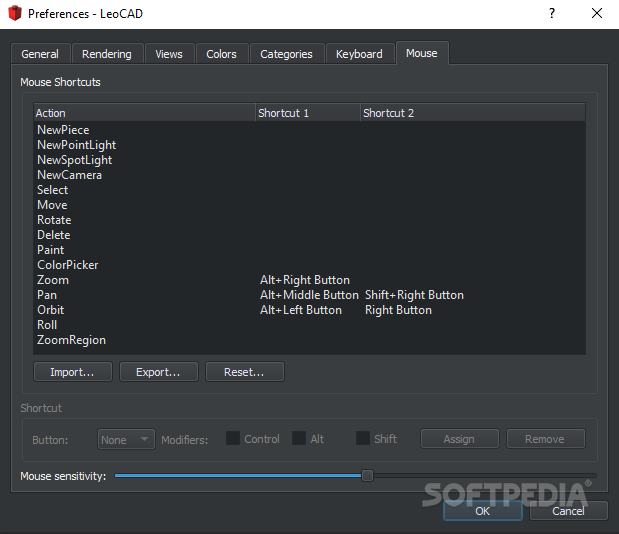Screen dimensions: 619x534
Task: Select the NewCamera action row
Action: click(x=309, y=175)
